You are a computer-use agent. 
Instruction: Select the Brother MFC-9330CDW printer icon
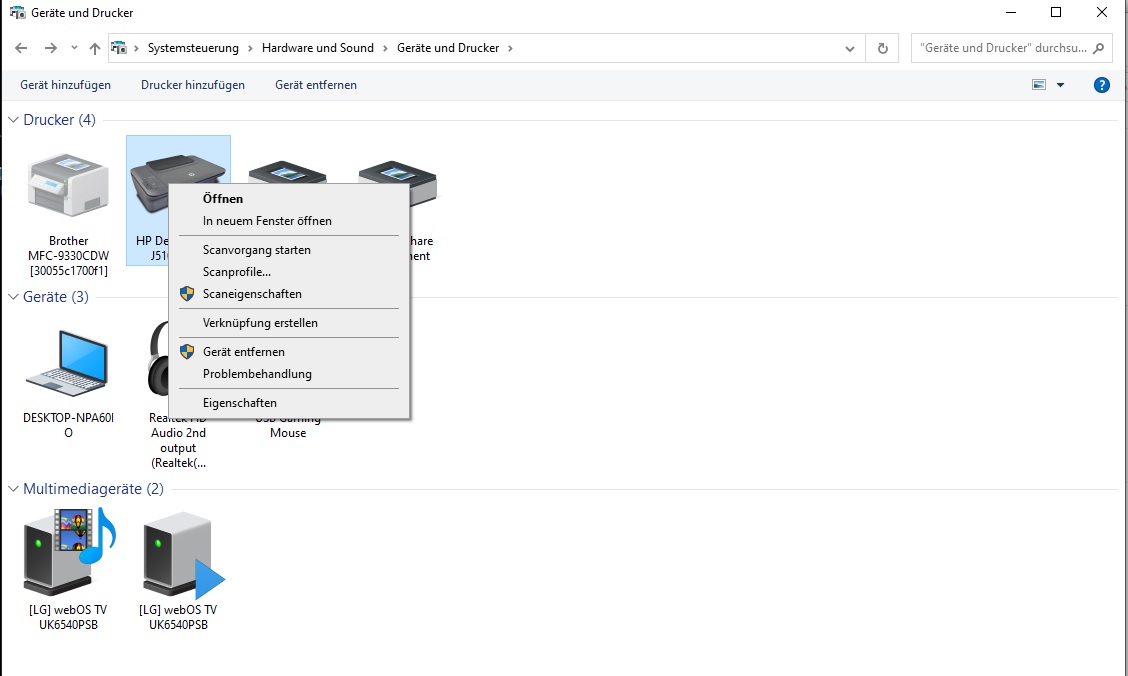pyautogui.click(x=68, y=186)
